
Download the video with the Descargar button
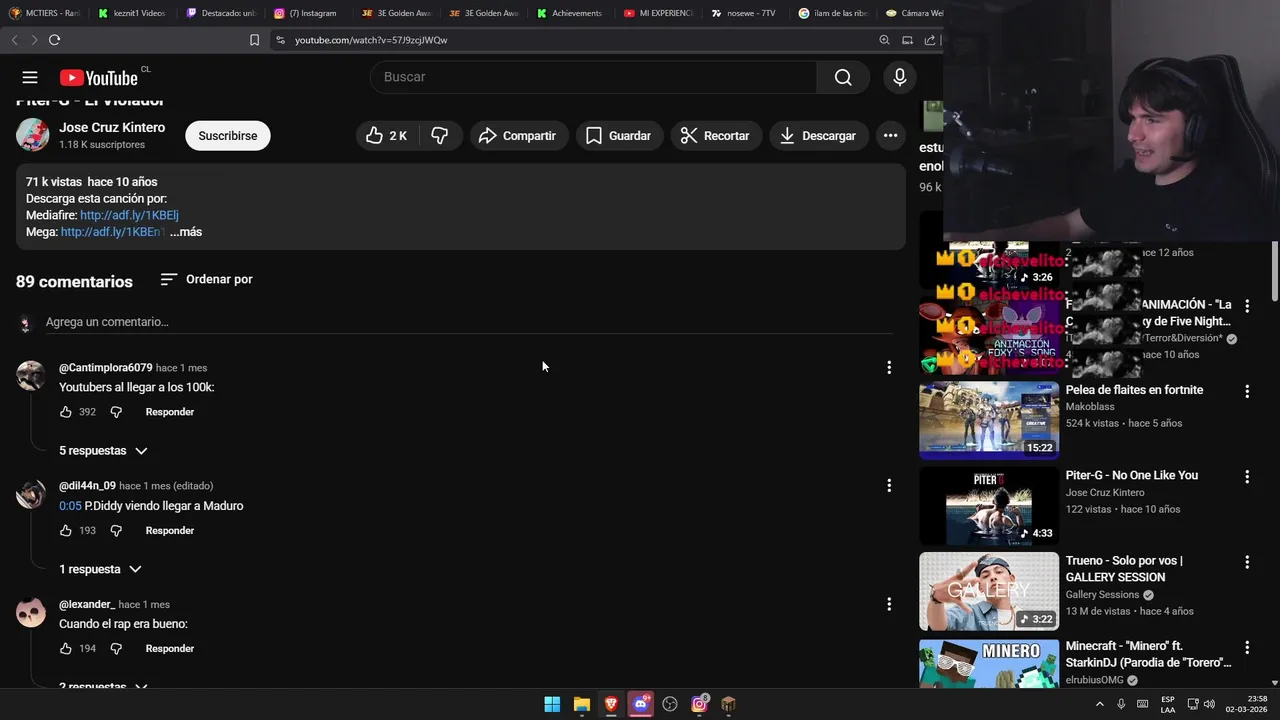point(818,136)
